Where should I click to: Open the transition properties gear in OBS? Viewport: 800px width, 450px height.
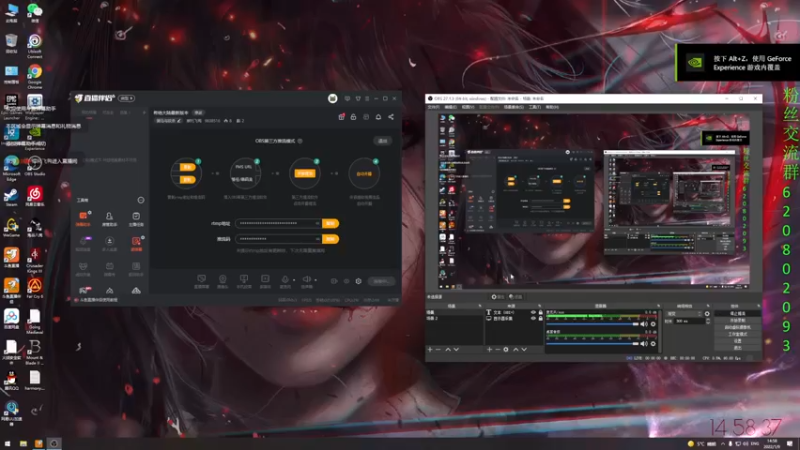pyautogui.click(x=707, y=314)
